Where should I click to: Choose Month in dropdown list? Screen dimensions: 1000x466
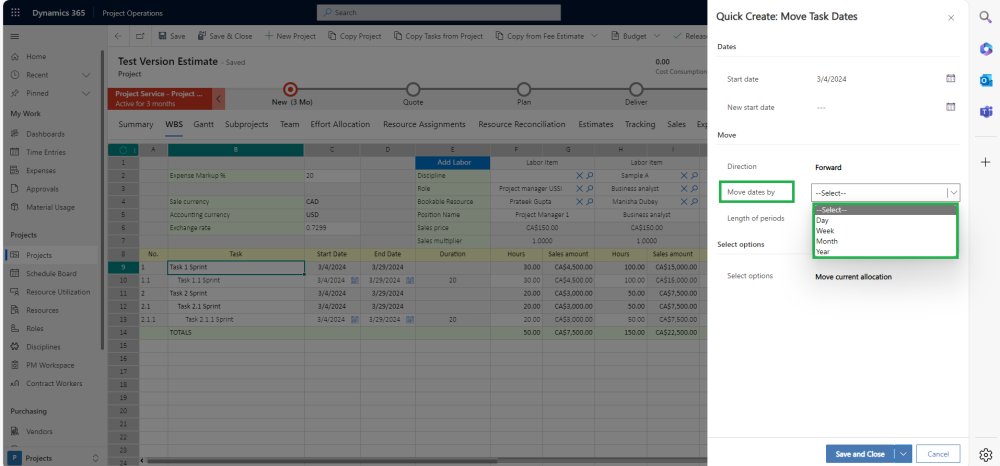pyautogui.click(x=885, y=242)
